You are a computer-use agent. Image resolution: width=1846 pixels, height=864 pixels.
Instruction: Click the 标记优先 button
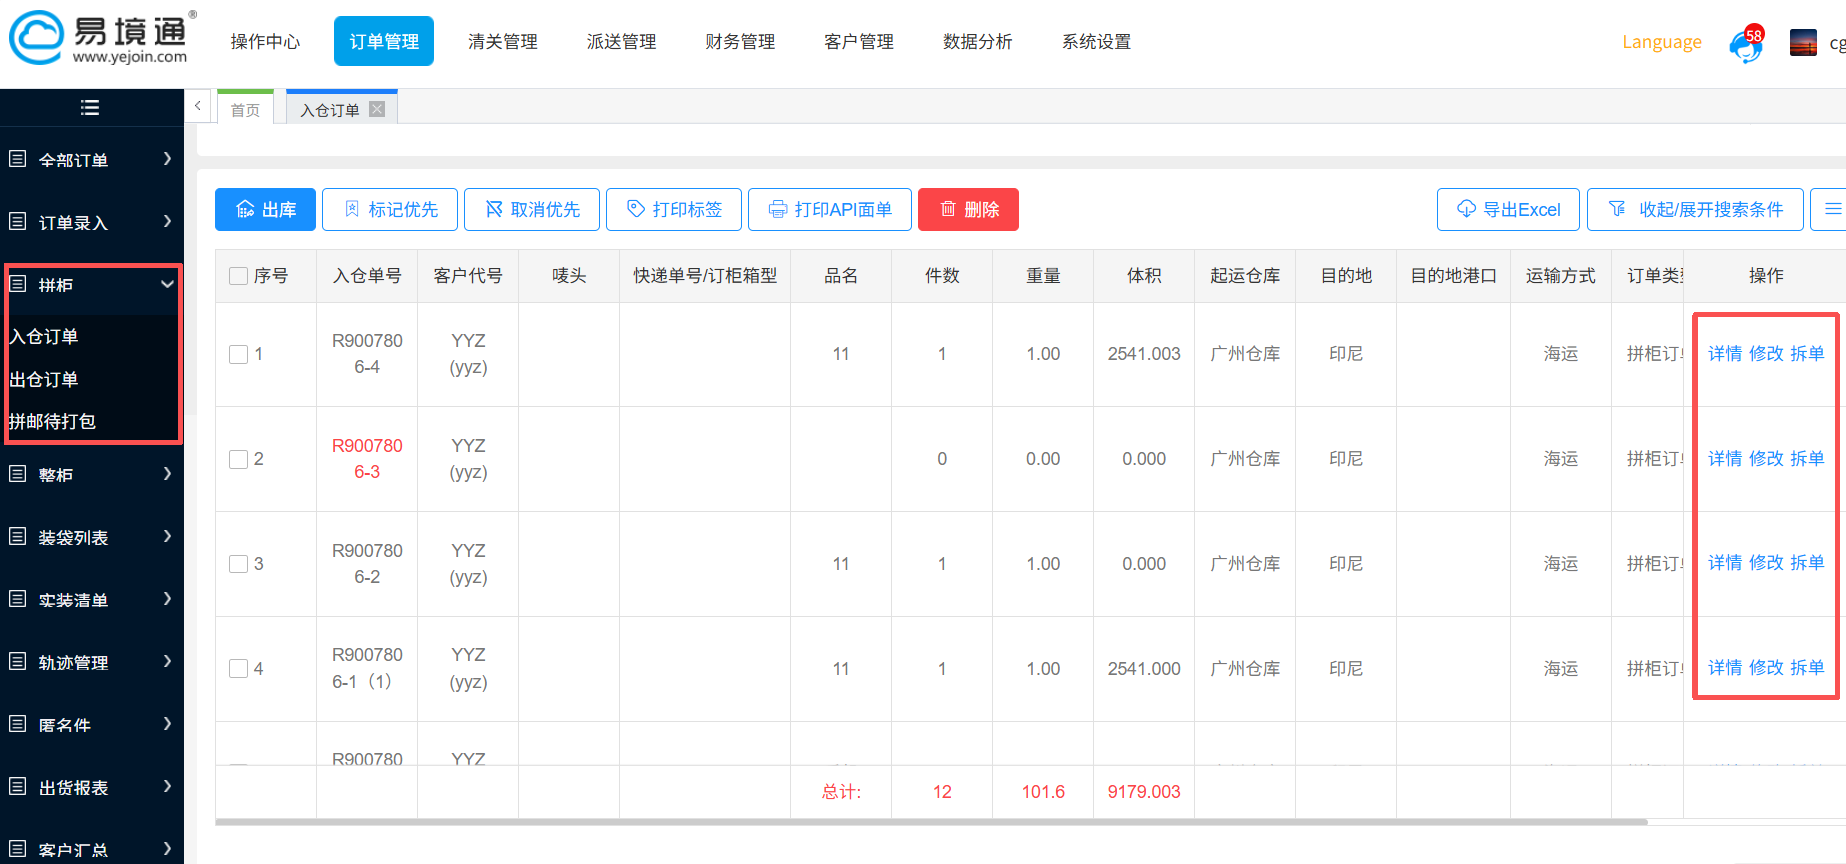[390, 209]
